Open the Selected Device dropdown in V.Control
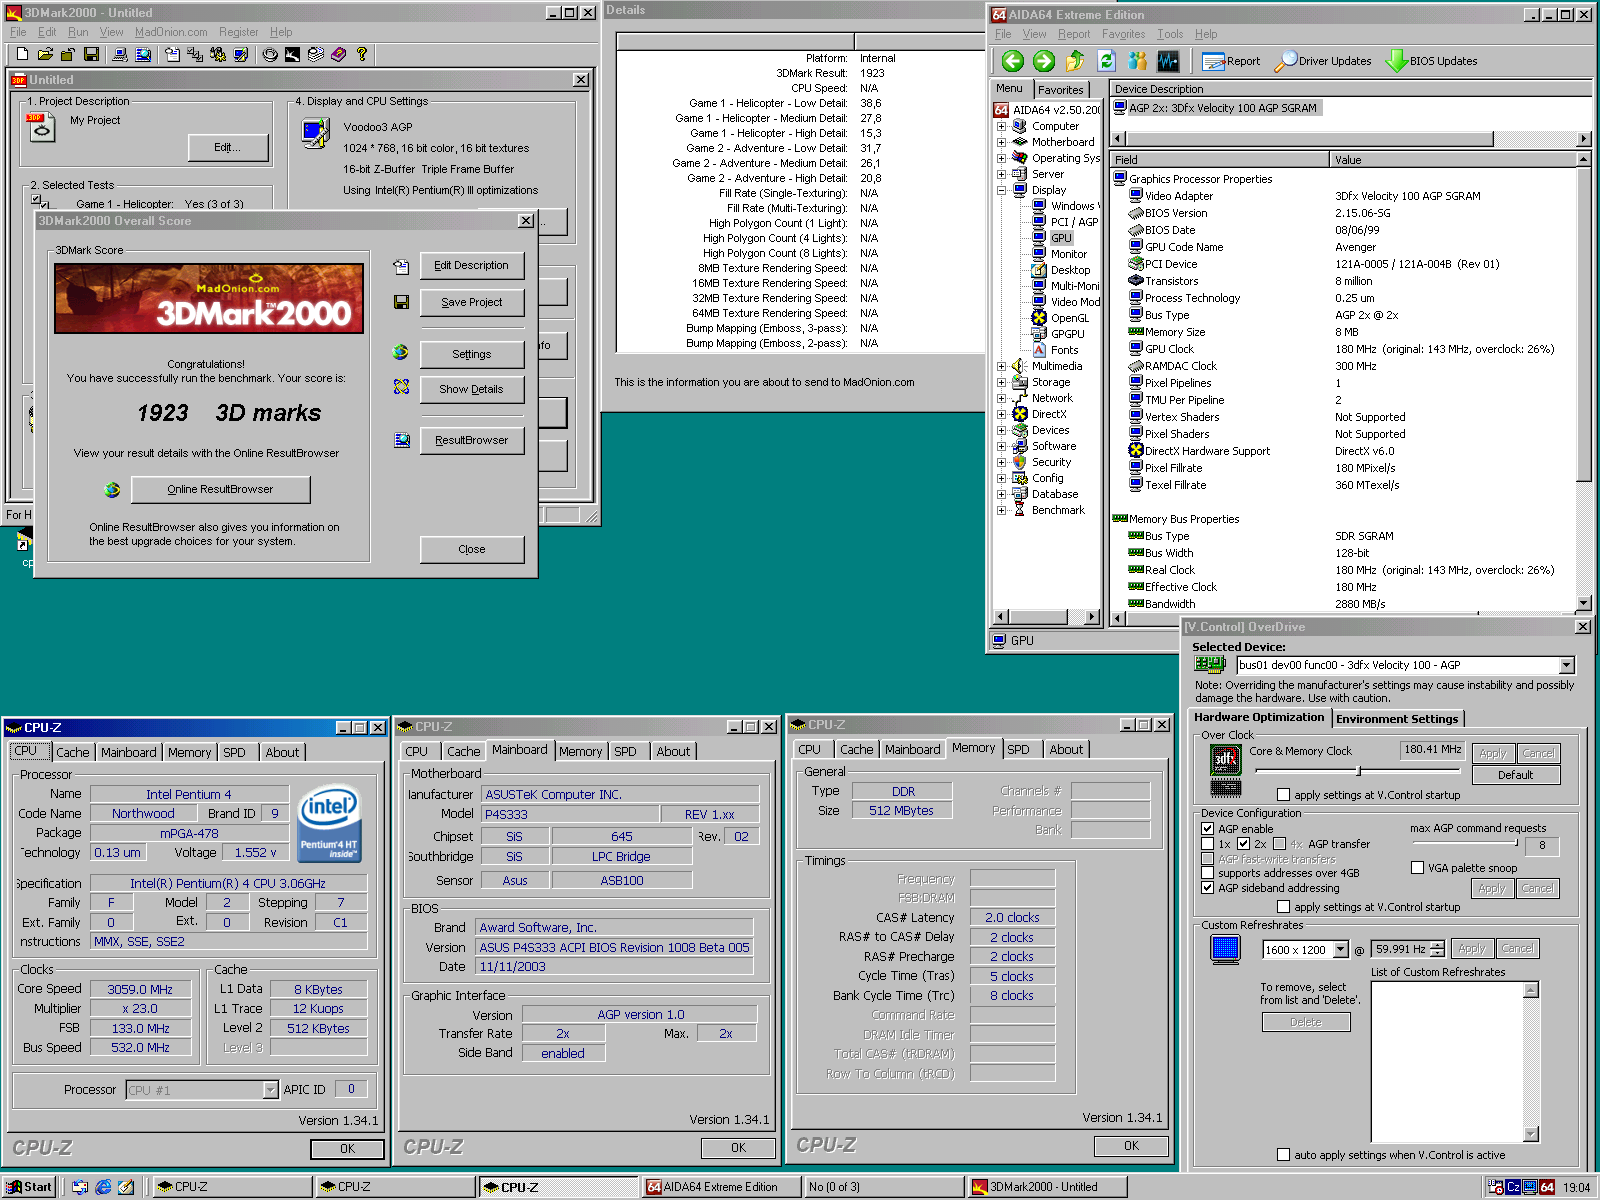Image resolution: width=1600 pixels, height=1200 pixels. pyautogui.click(x=1566, y=665)
